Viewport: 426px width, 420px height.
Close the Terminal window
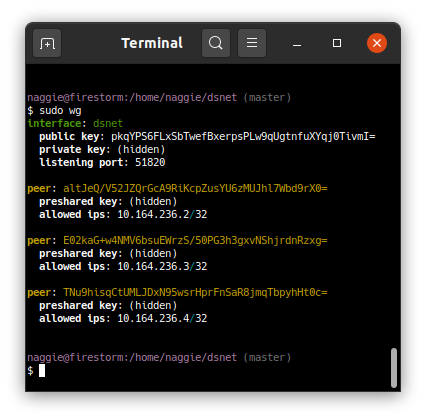coord(377,43)
